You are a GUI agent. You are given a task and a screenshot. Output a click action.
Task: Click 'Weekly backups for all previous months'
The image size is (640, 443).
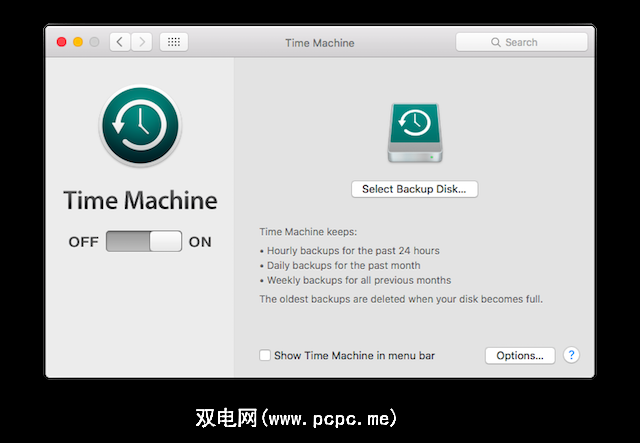pyautogui.click(x=359, y=280)
